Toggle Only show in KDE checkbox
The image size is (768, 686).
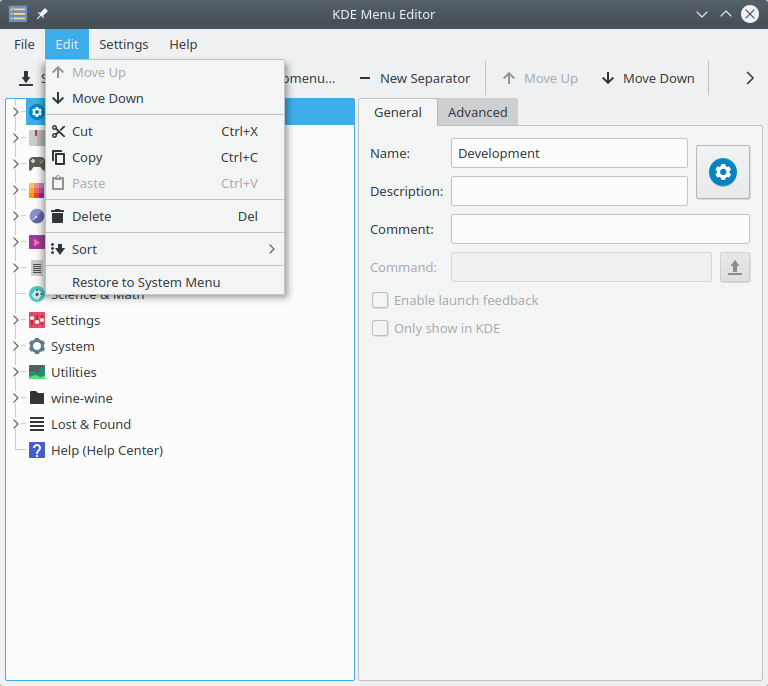pos(380,328)
